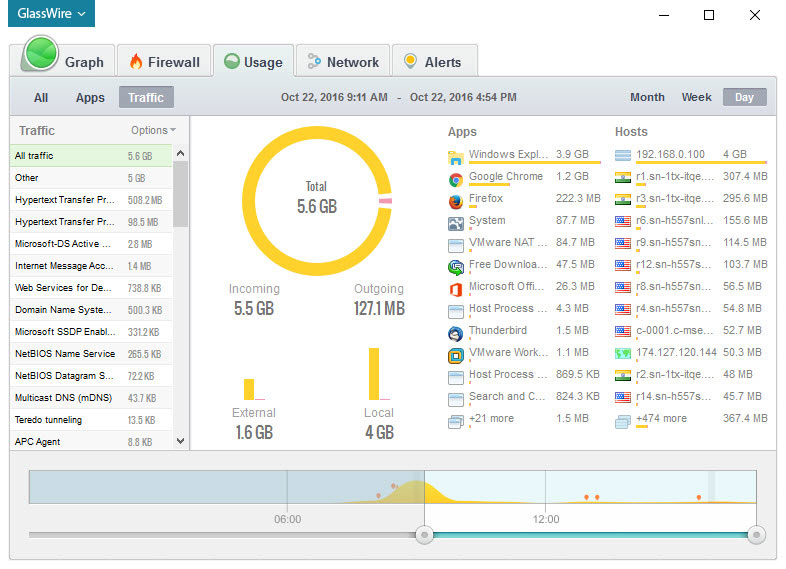
Task: Click the right timeline range slider handle
Action: (756, 535)
